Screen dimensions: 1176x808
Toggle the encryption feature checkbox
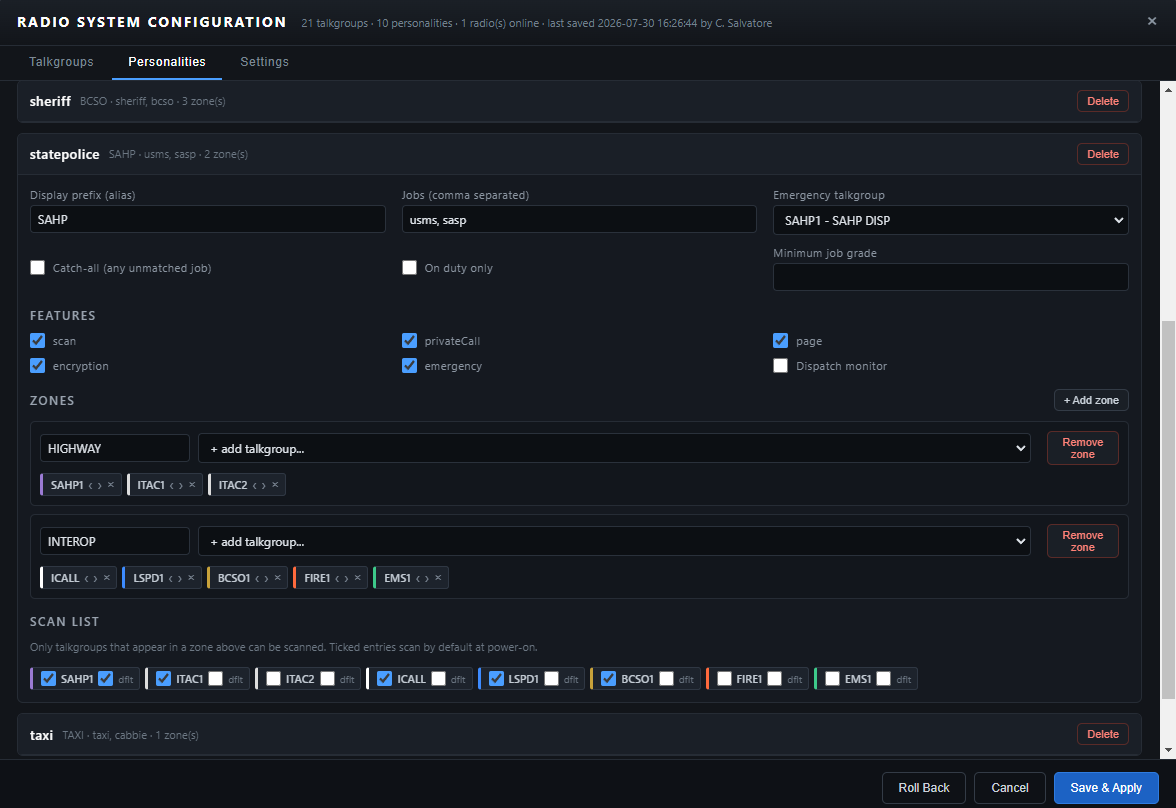click(38, 365)
